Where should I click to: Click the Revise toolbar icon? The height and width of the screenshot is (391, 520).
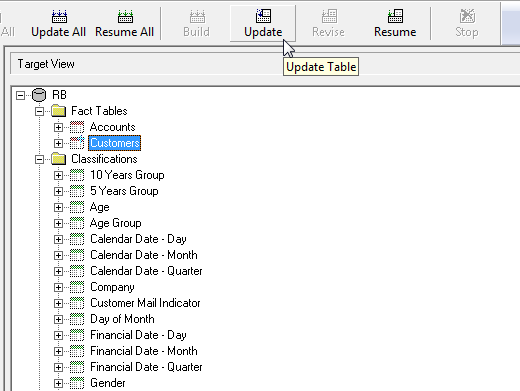pos(329,16)
